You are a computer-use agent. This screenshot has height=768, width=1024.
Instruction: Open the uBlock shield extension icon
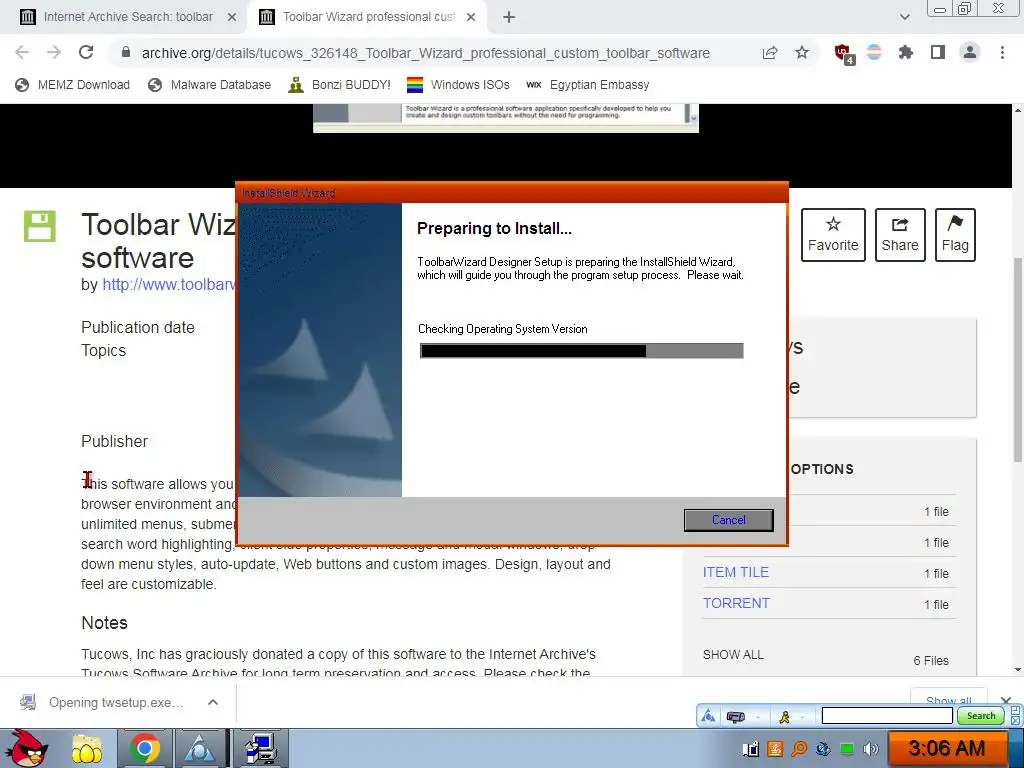pyautogui.click(x=844, y=53)
